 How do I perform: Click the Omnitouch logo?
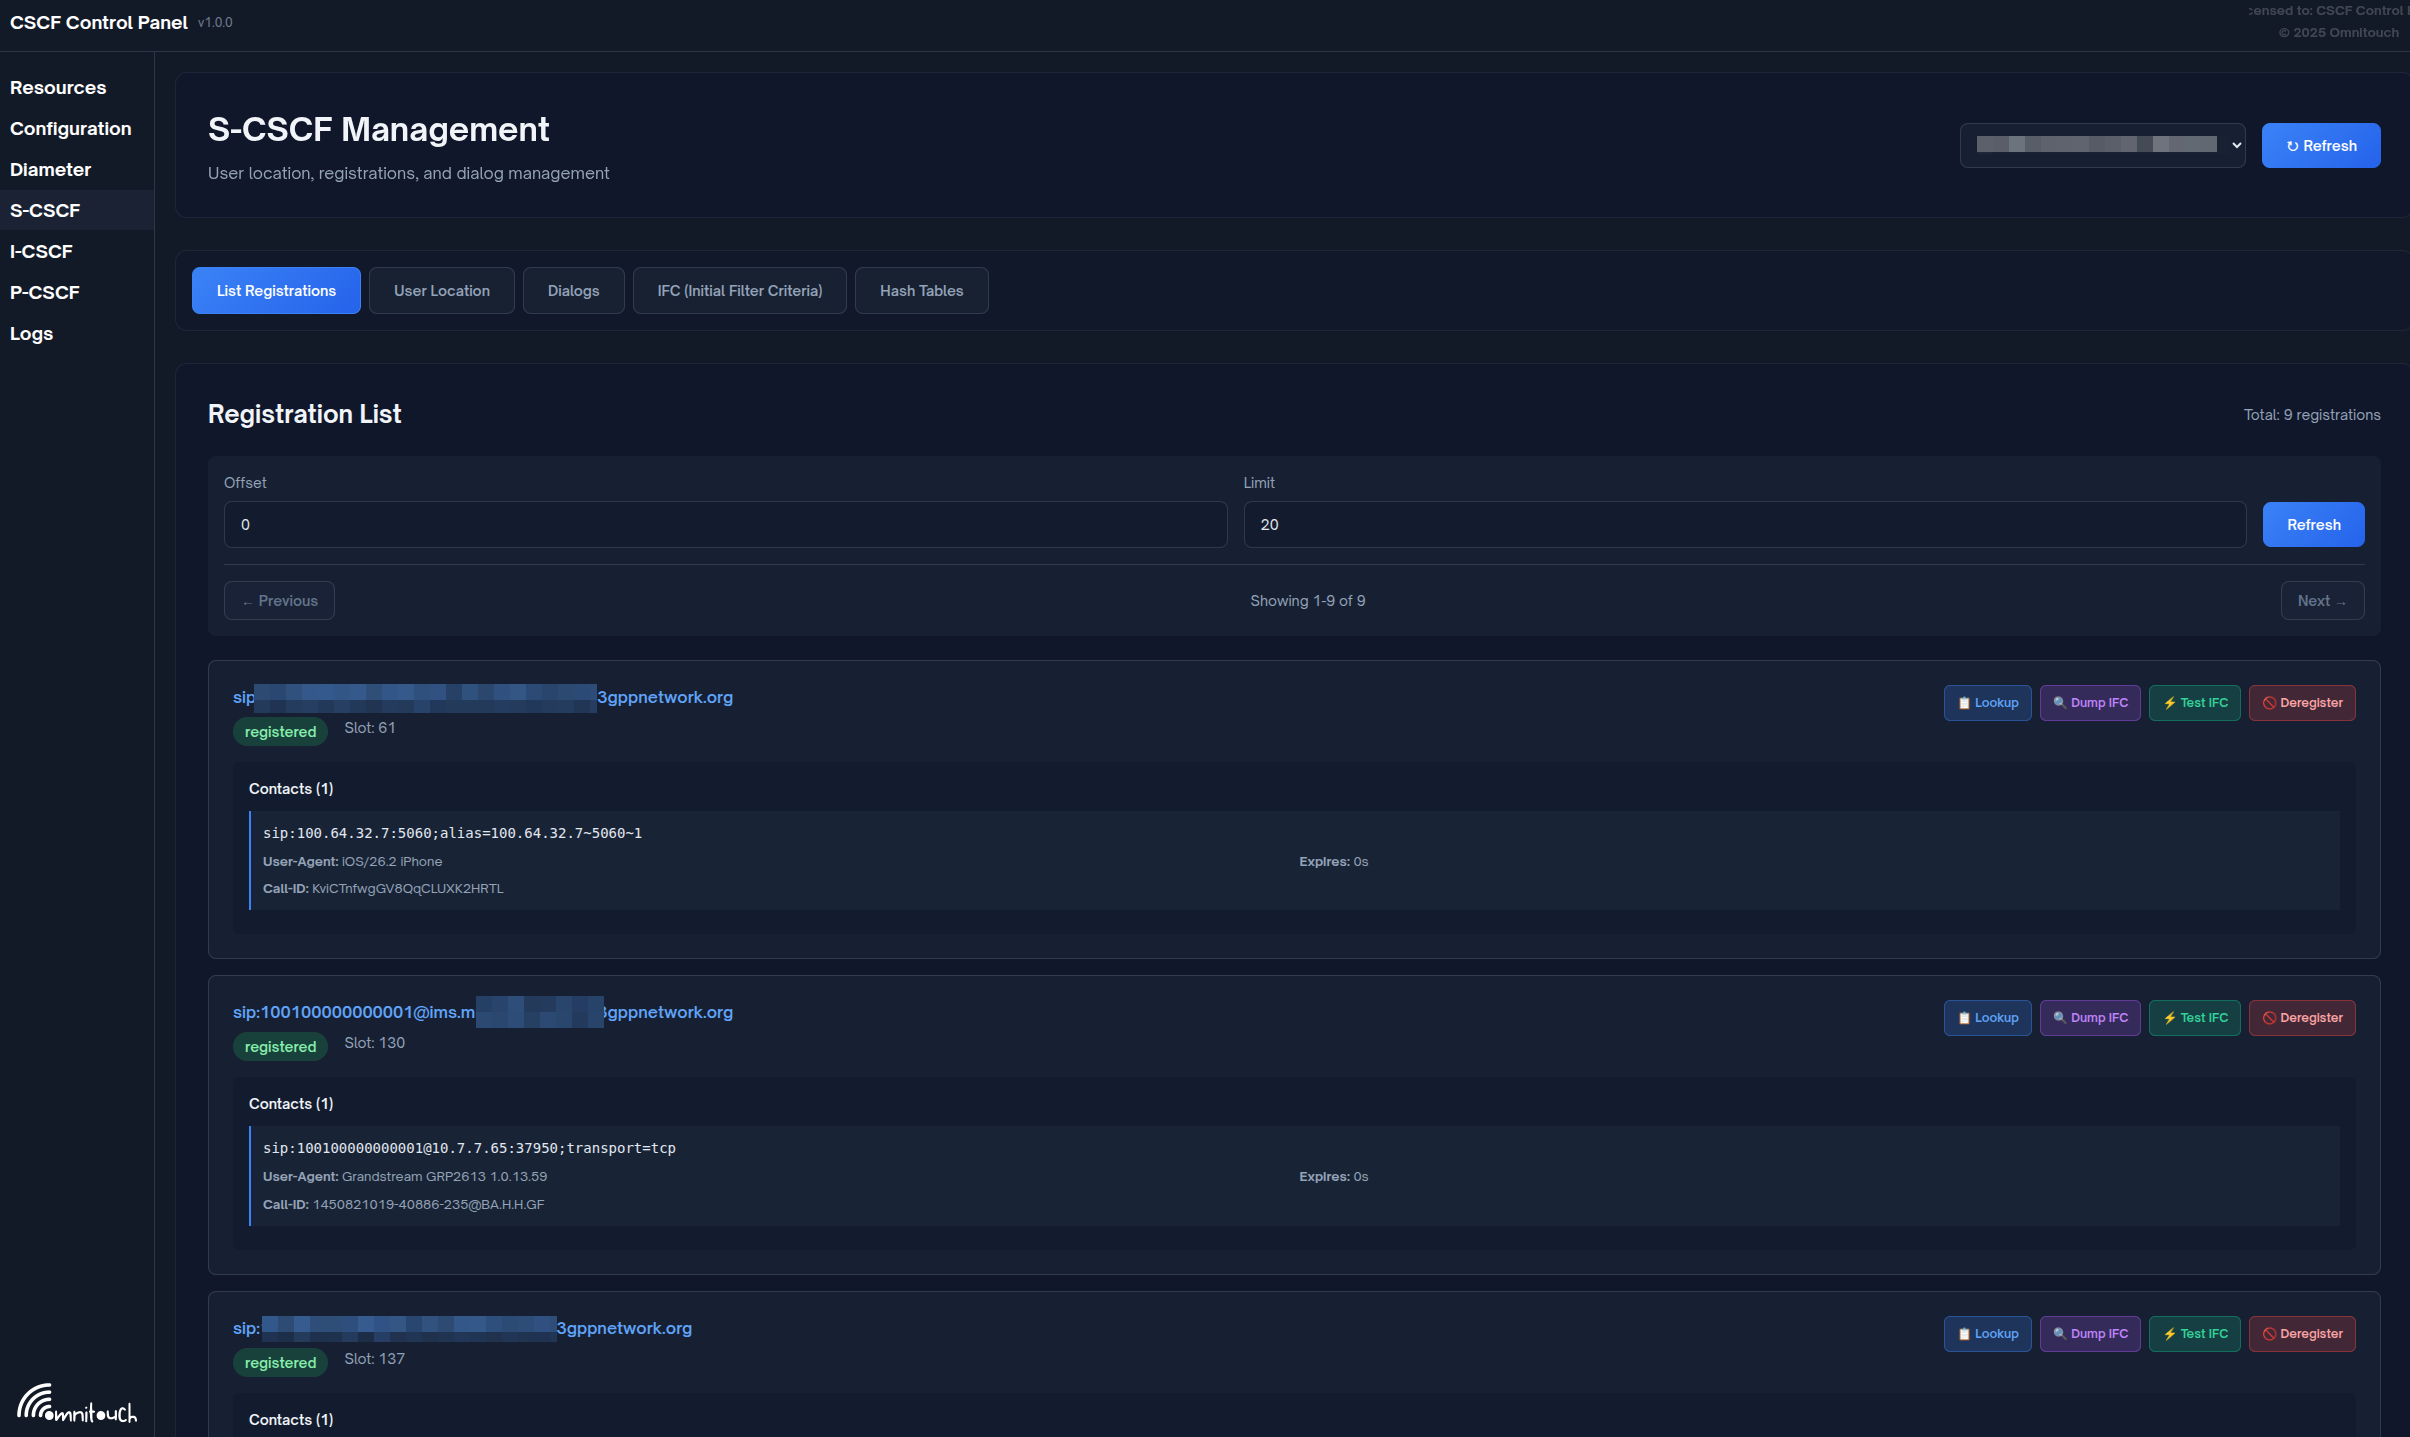click(x=77, y=1404)
